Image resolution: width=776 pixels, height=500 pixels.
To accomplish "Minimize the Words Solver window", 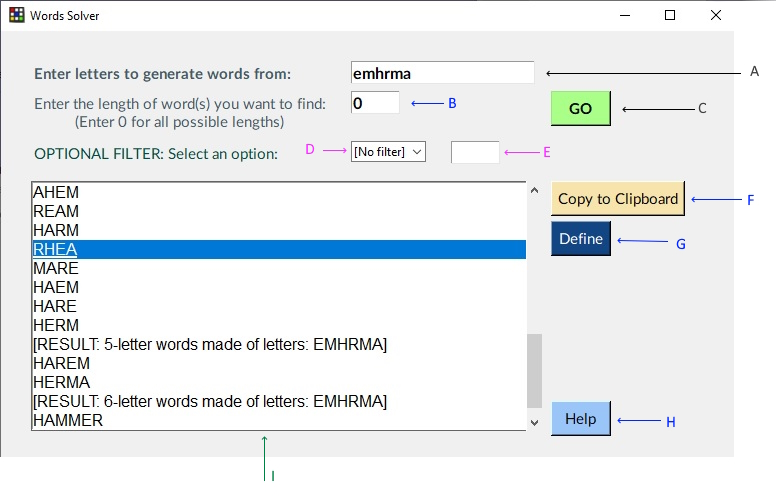I will (x=625, y=15).
